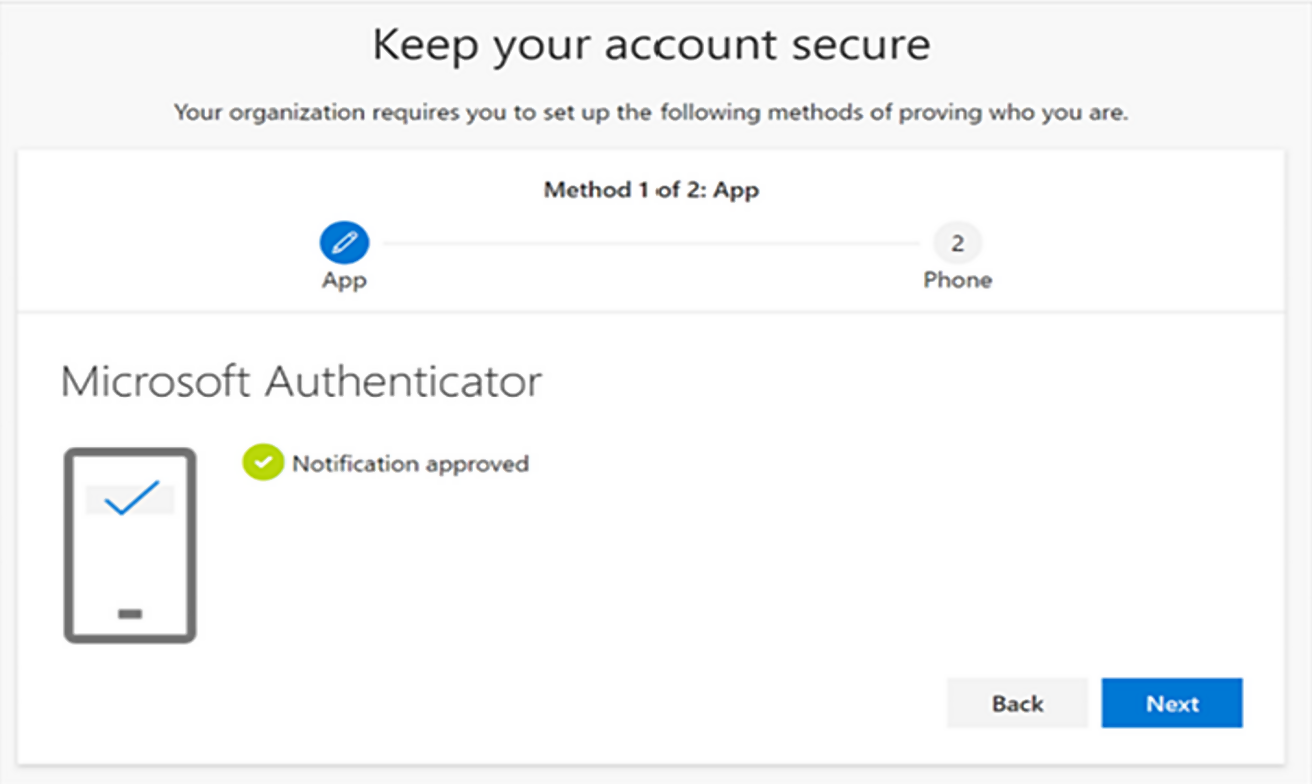Click the phone illustration with blue checkmark
Image resolution: width=1312 pixels, height=784 pixels.
click(130, 545)
